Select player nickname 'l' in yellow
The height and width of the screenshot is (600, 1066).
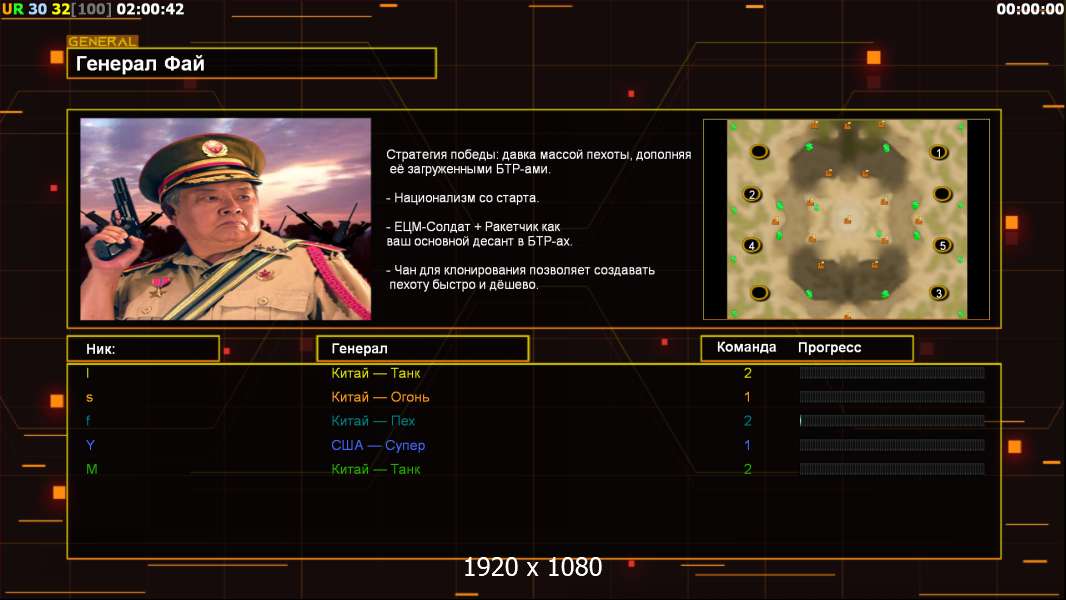pyautogui.click(x=88, y=373)
